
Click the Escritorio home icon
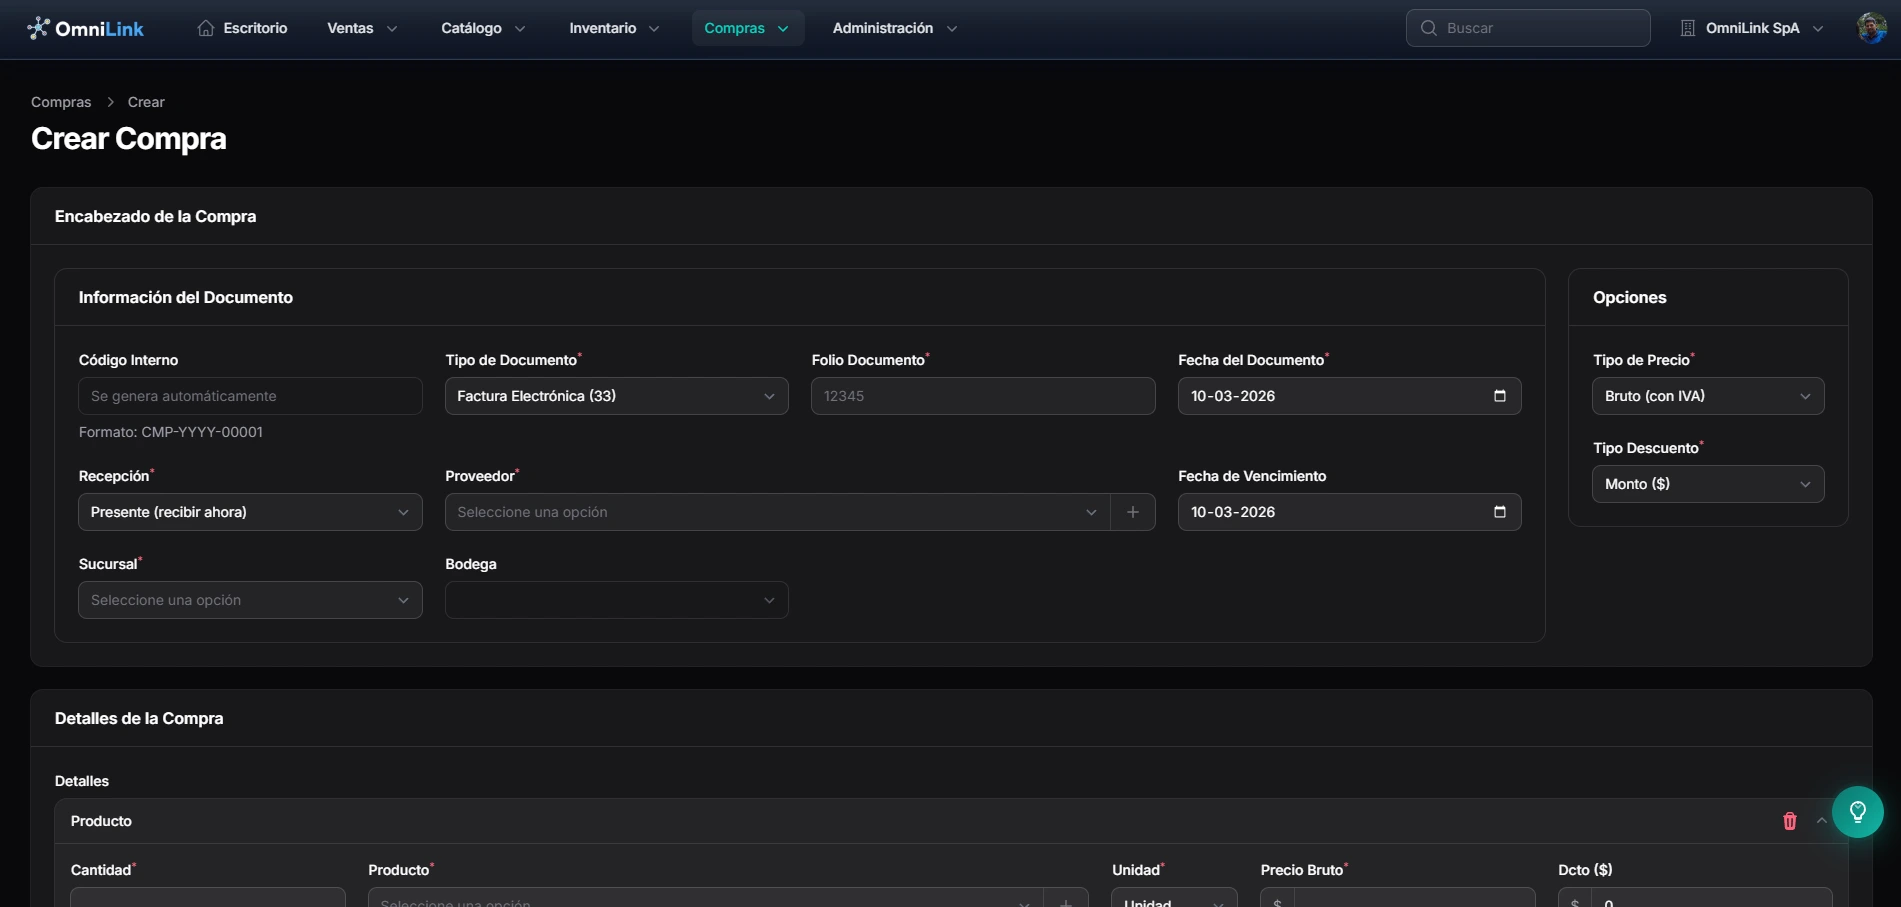click(x=206, y=28)
